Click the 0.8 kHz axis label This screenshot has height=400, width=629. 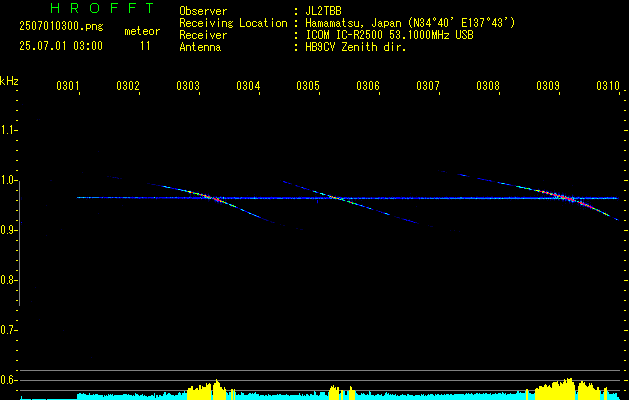pos(7,280)
